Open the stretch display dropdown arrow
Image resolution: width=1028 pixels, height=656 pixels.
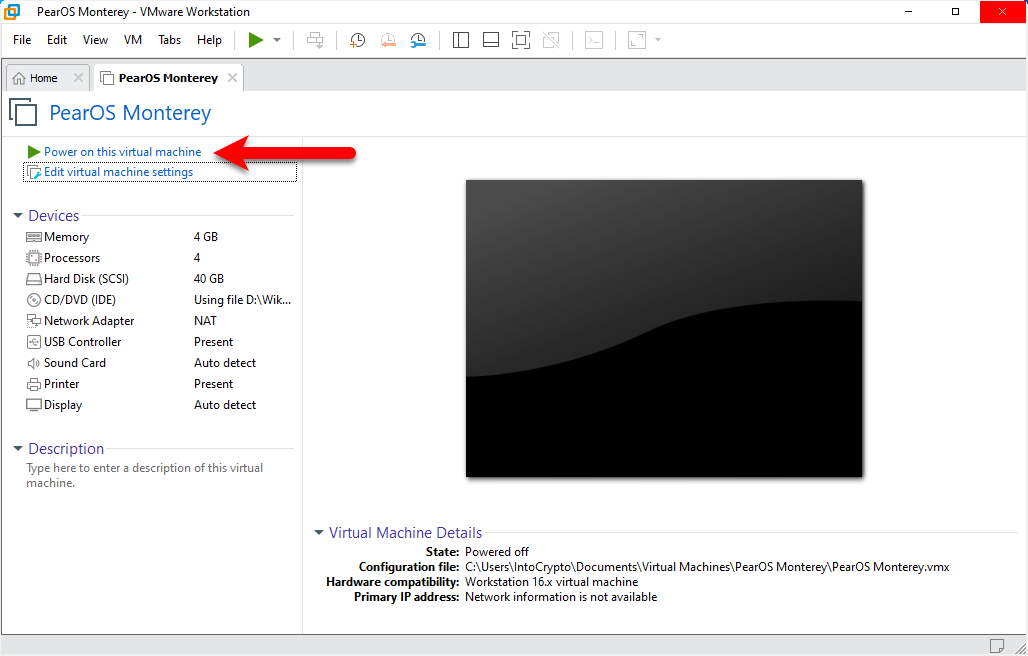pos(658,40)
